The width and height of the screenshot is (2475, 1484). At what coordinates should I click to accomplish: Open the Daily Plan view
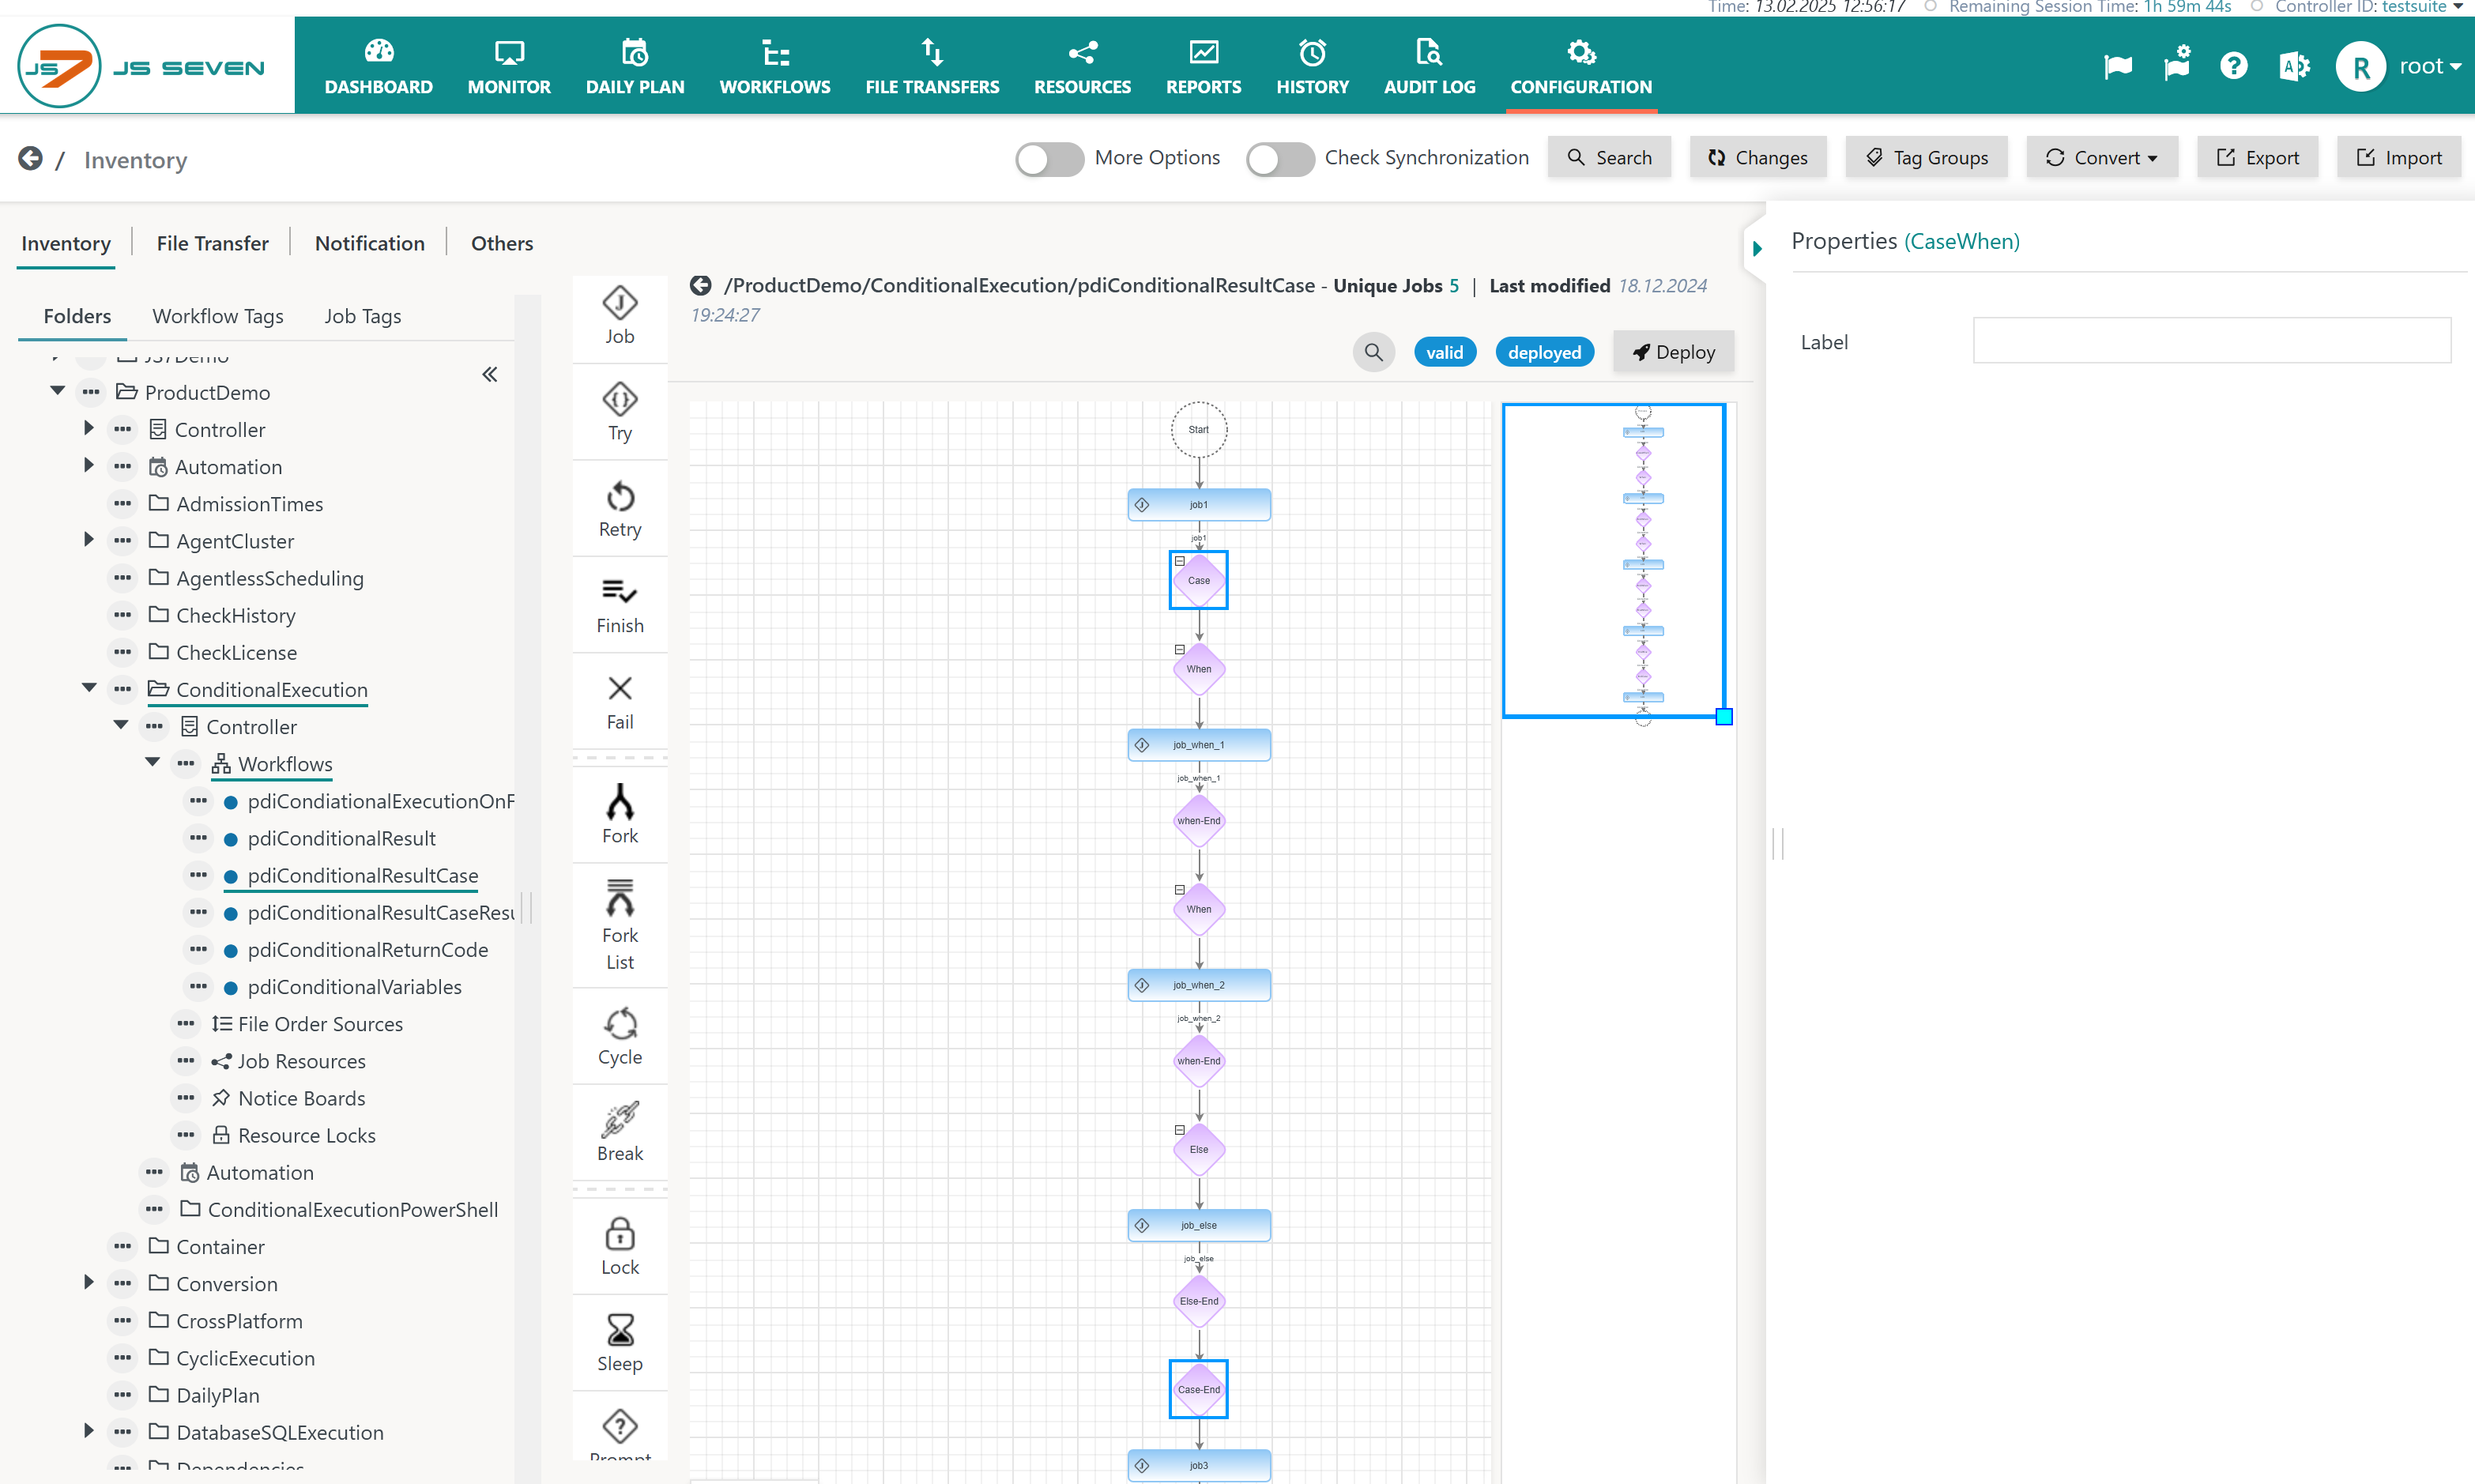pos(635,66)
